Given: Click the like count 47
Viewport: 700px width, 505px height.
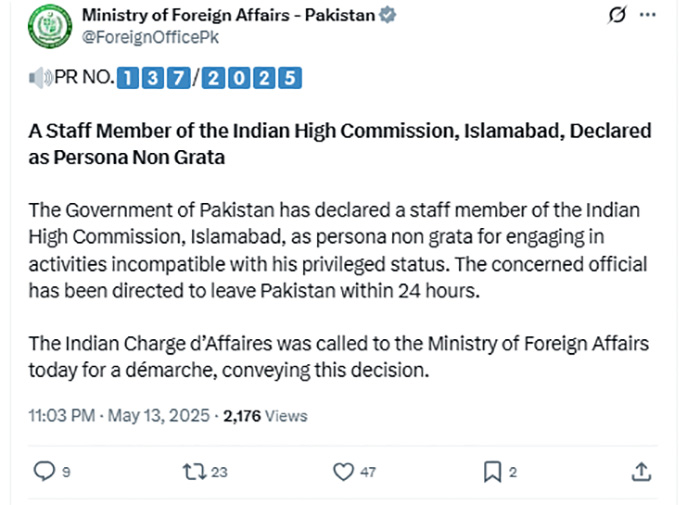Looking at the screenshot, I should (x=367, y=472).
